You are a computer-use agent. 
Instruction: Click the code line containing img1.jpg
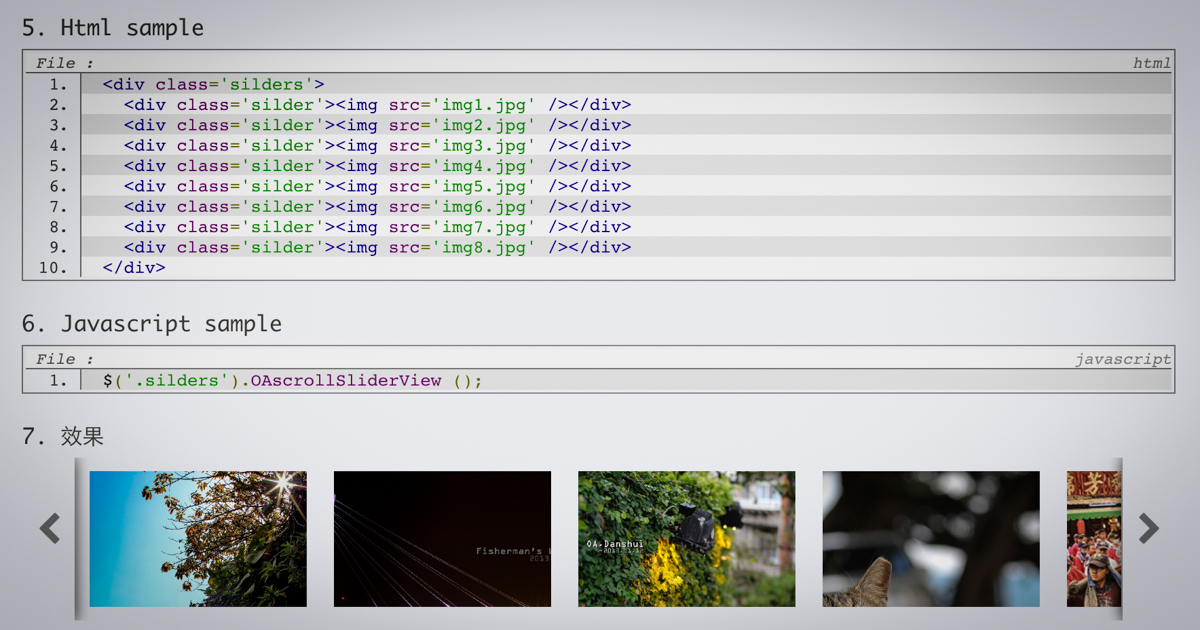[626, 105]
